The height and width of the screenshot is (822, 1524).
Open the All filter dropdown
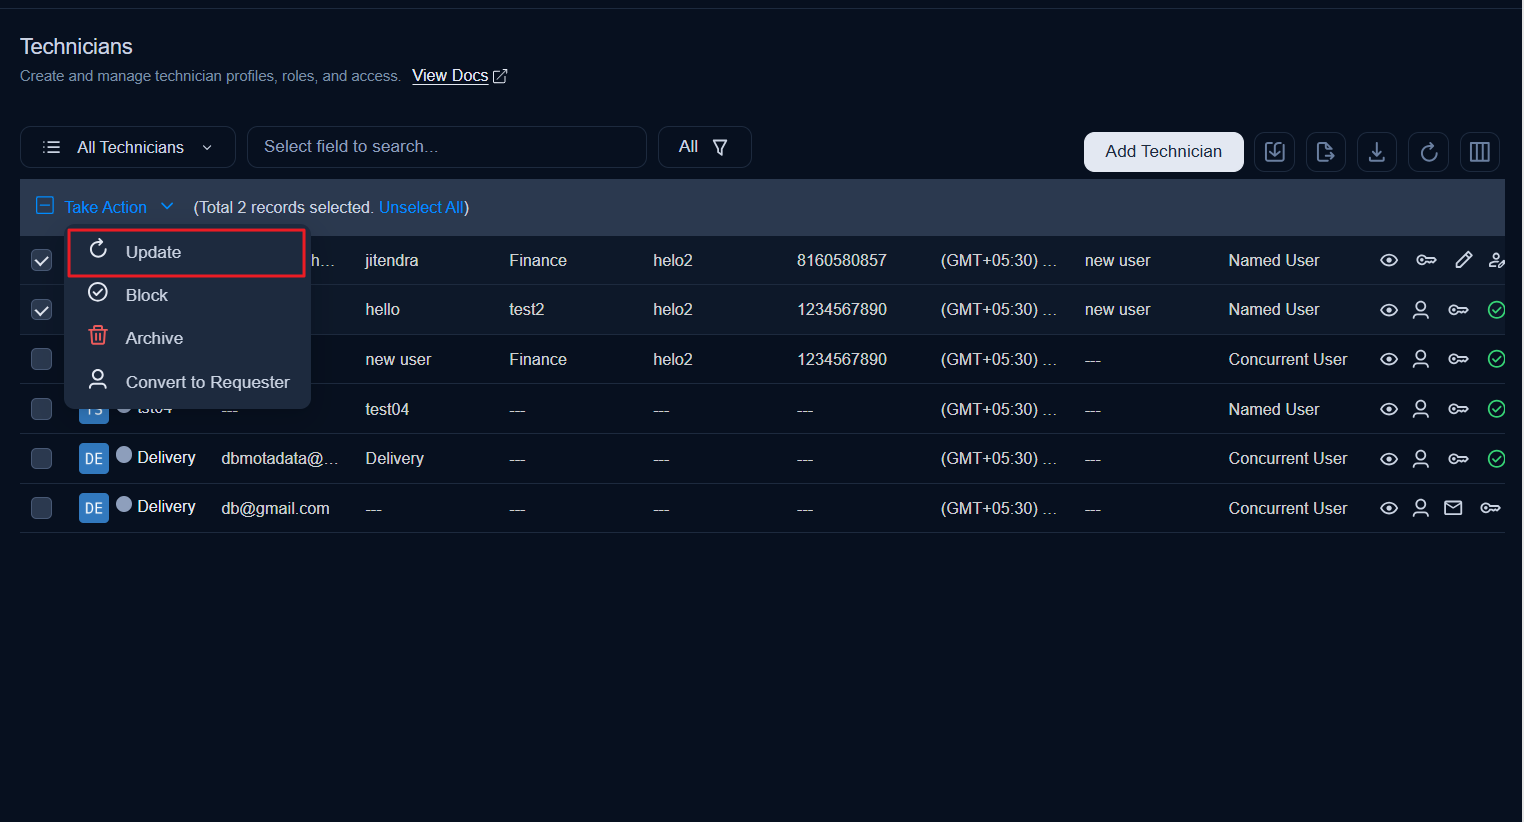704,147
